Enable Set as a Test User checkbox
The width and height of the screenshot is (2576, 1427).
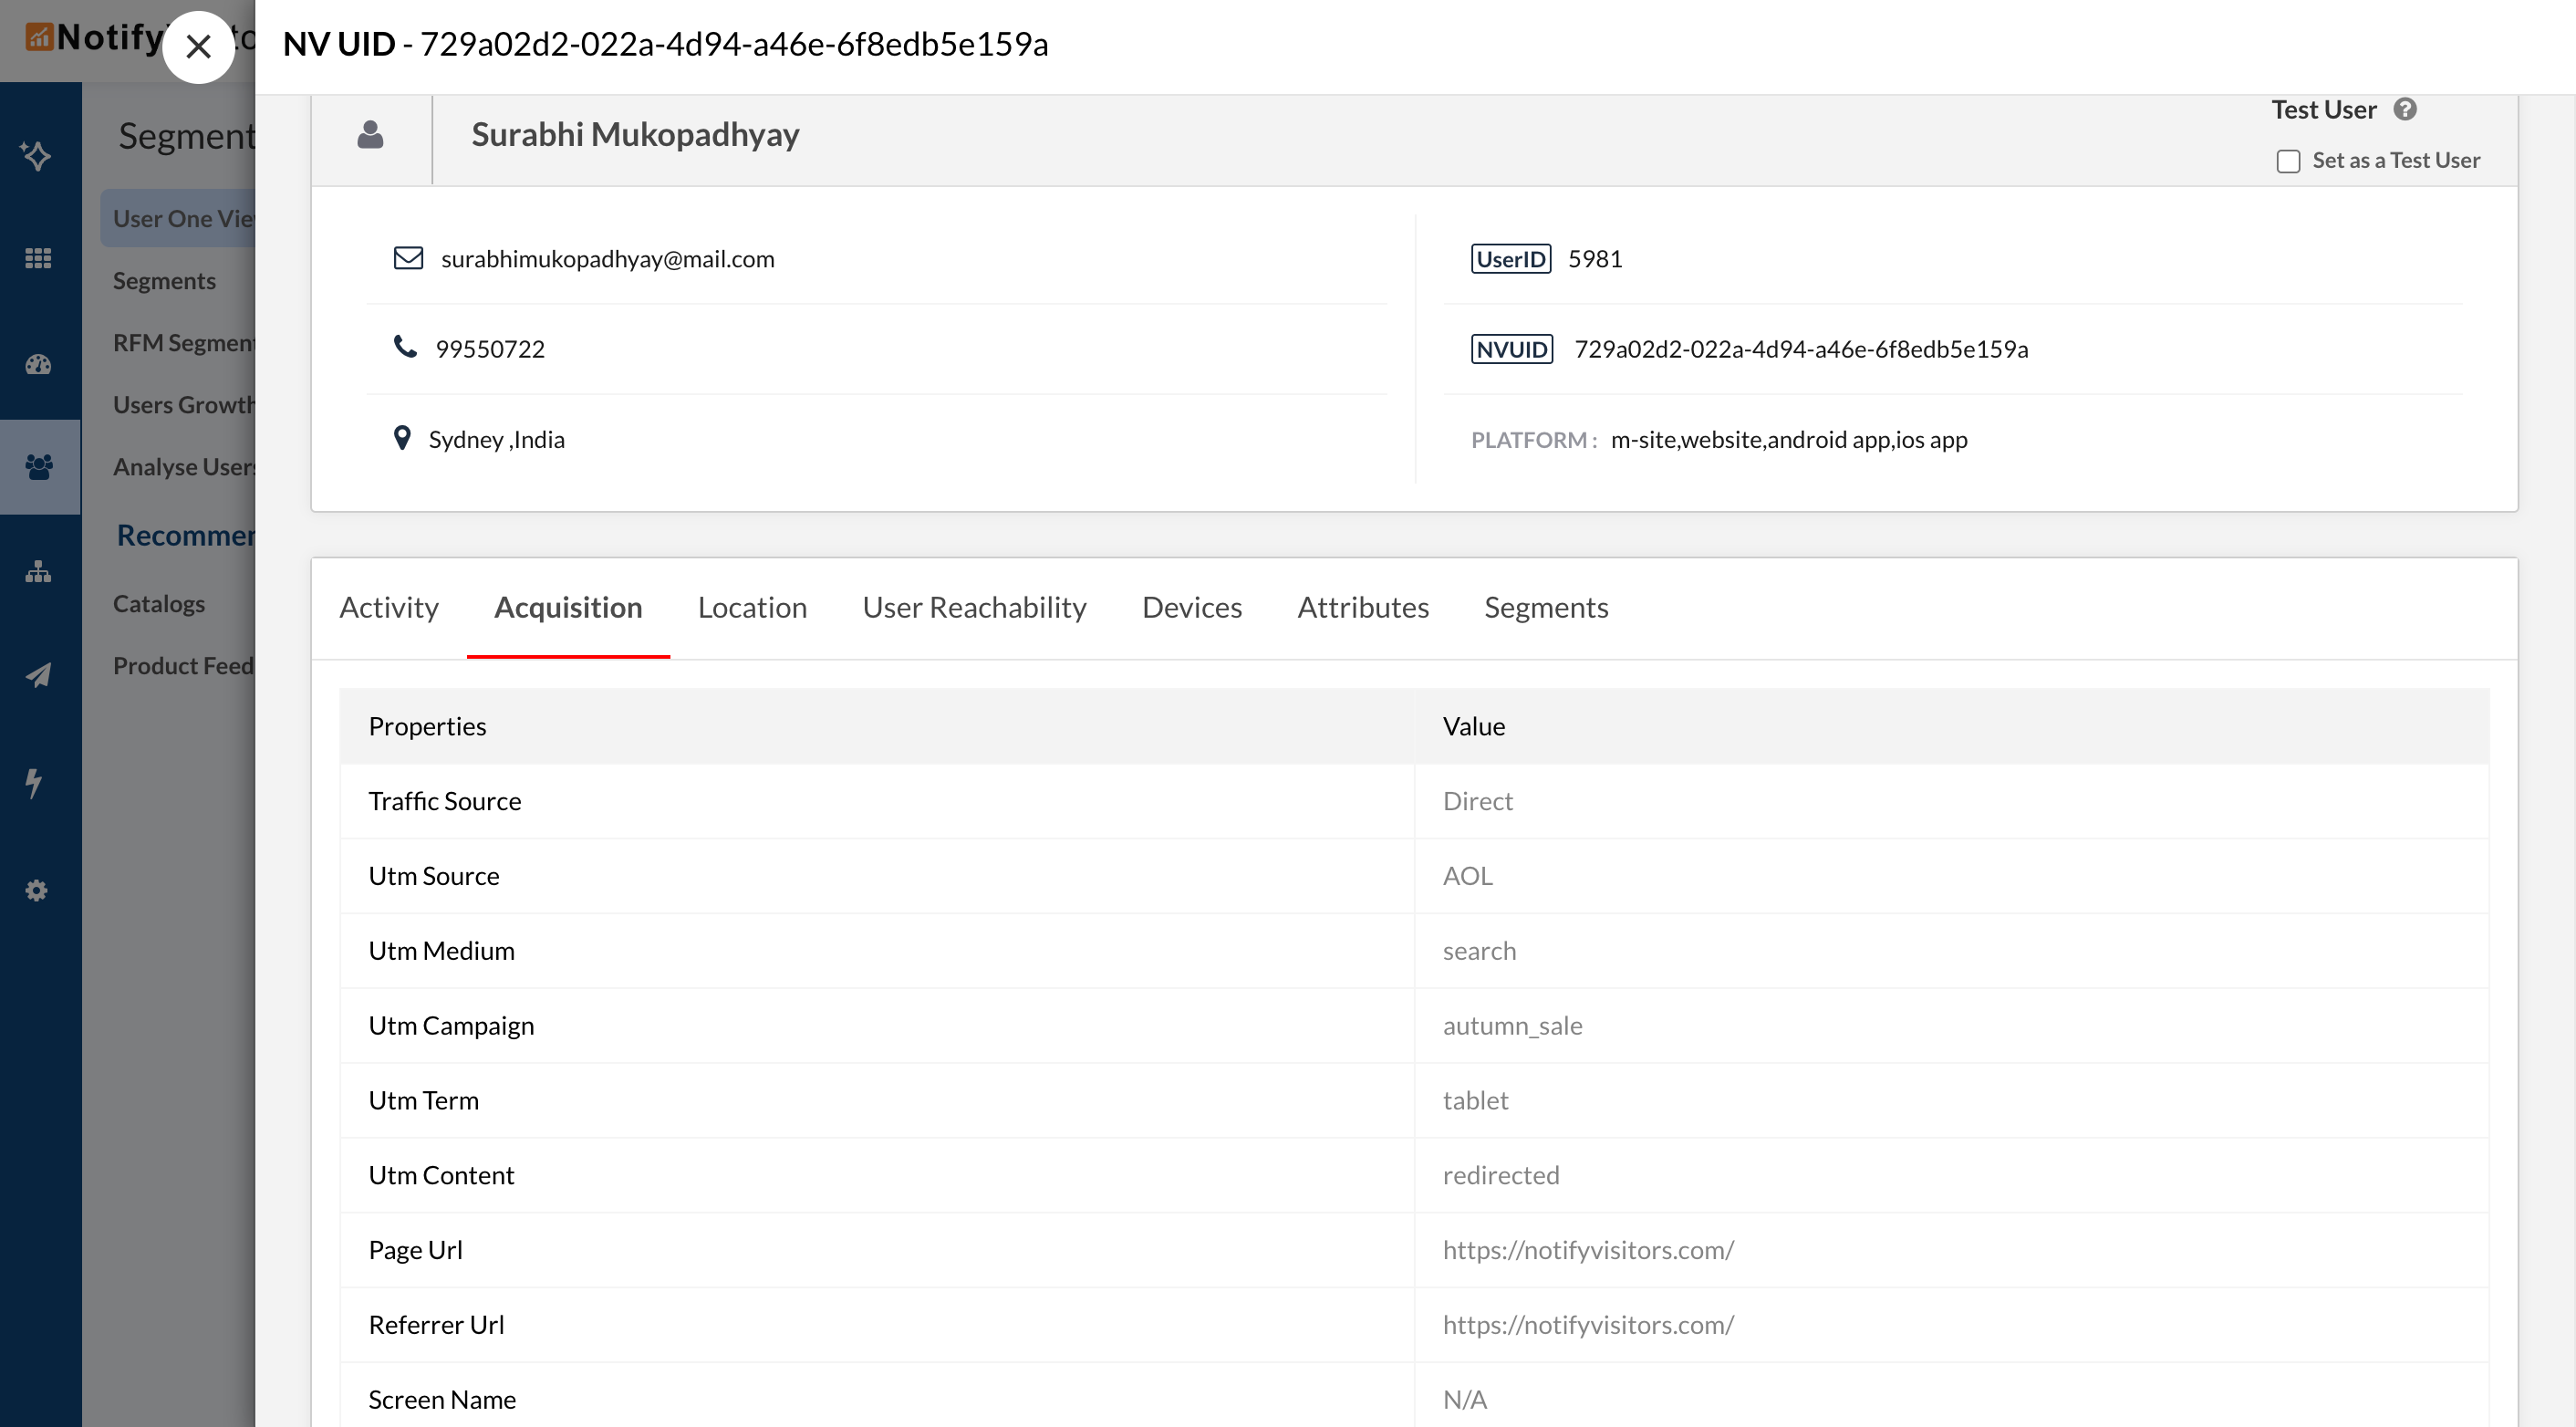coord(2288,161)
